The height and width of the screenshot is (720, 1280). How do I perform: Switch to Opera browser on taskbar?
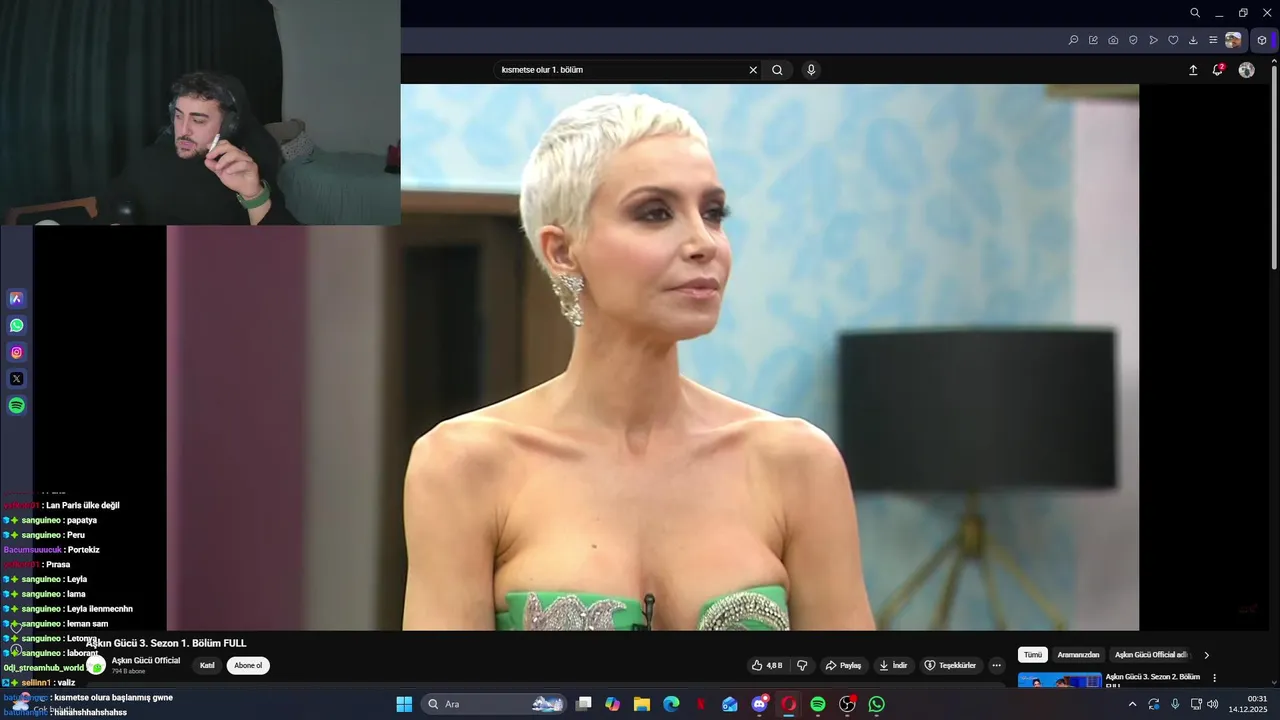tap(789, 704)
